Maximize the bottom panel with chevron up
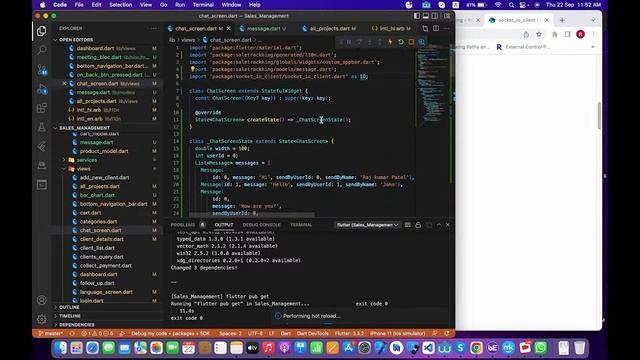Image resolution: width=640 pixels, height=360 pixels. 439,225
